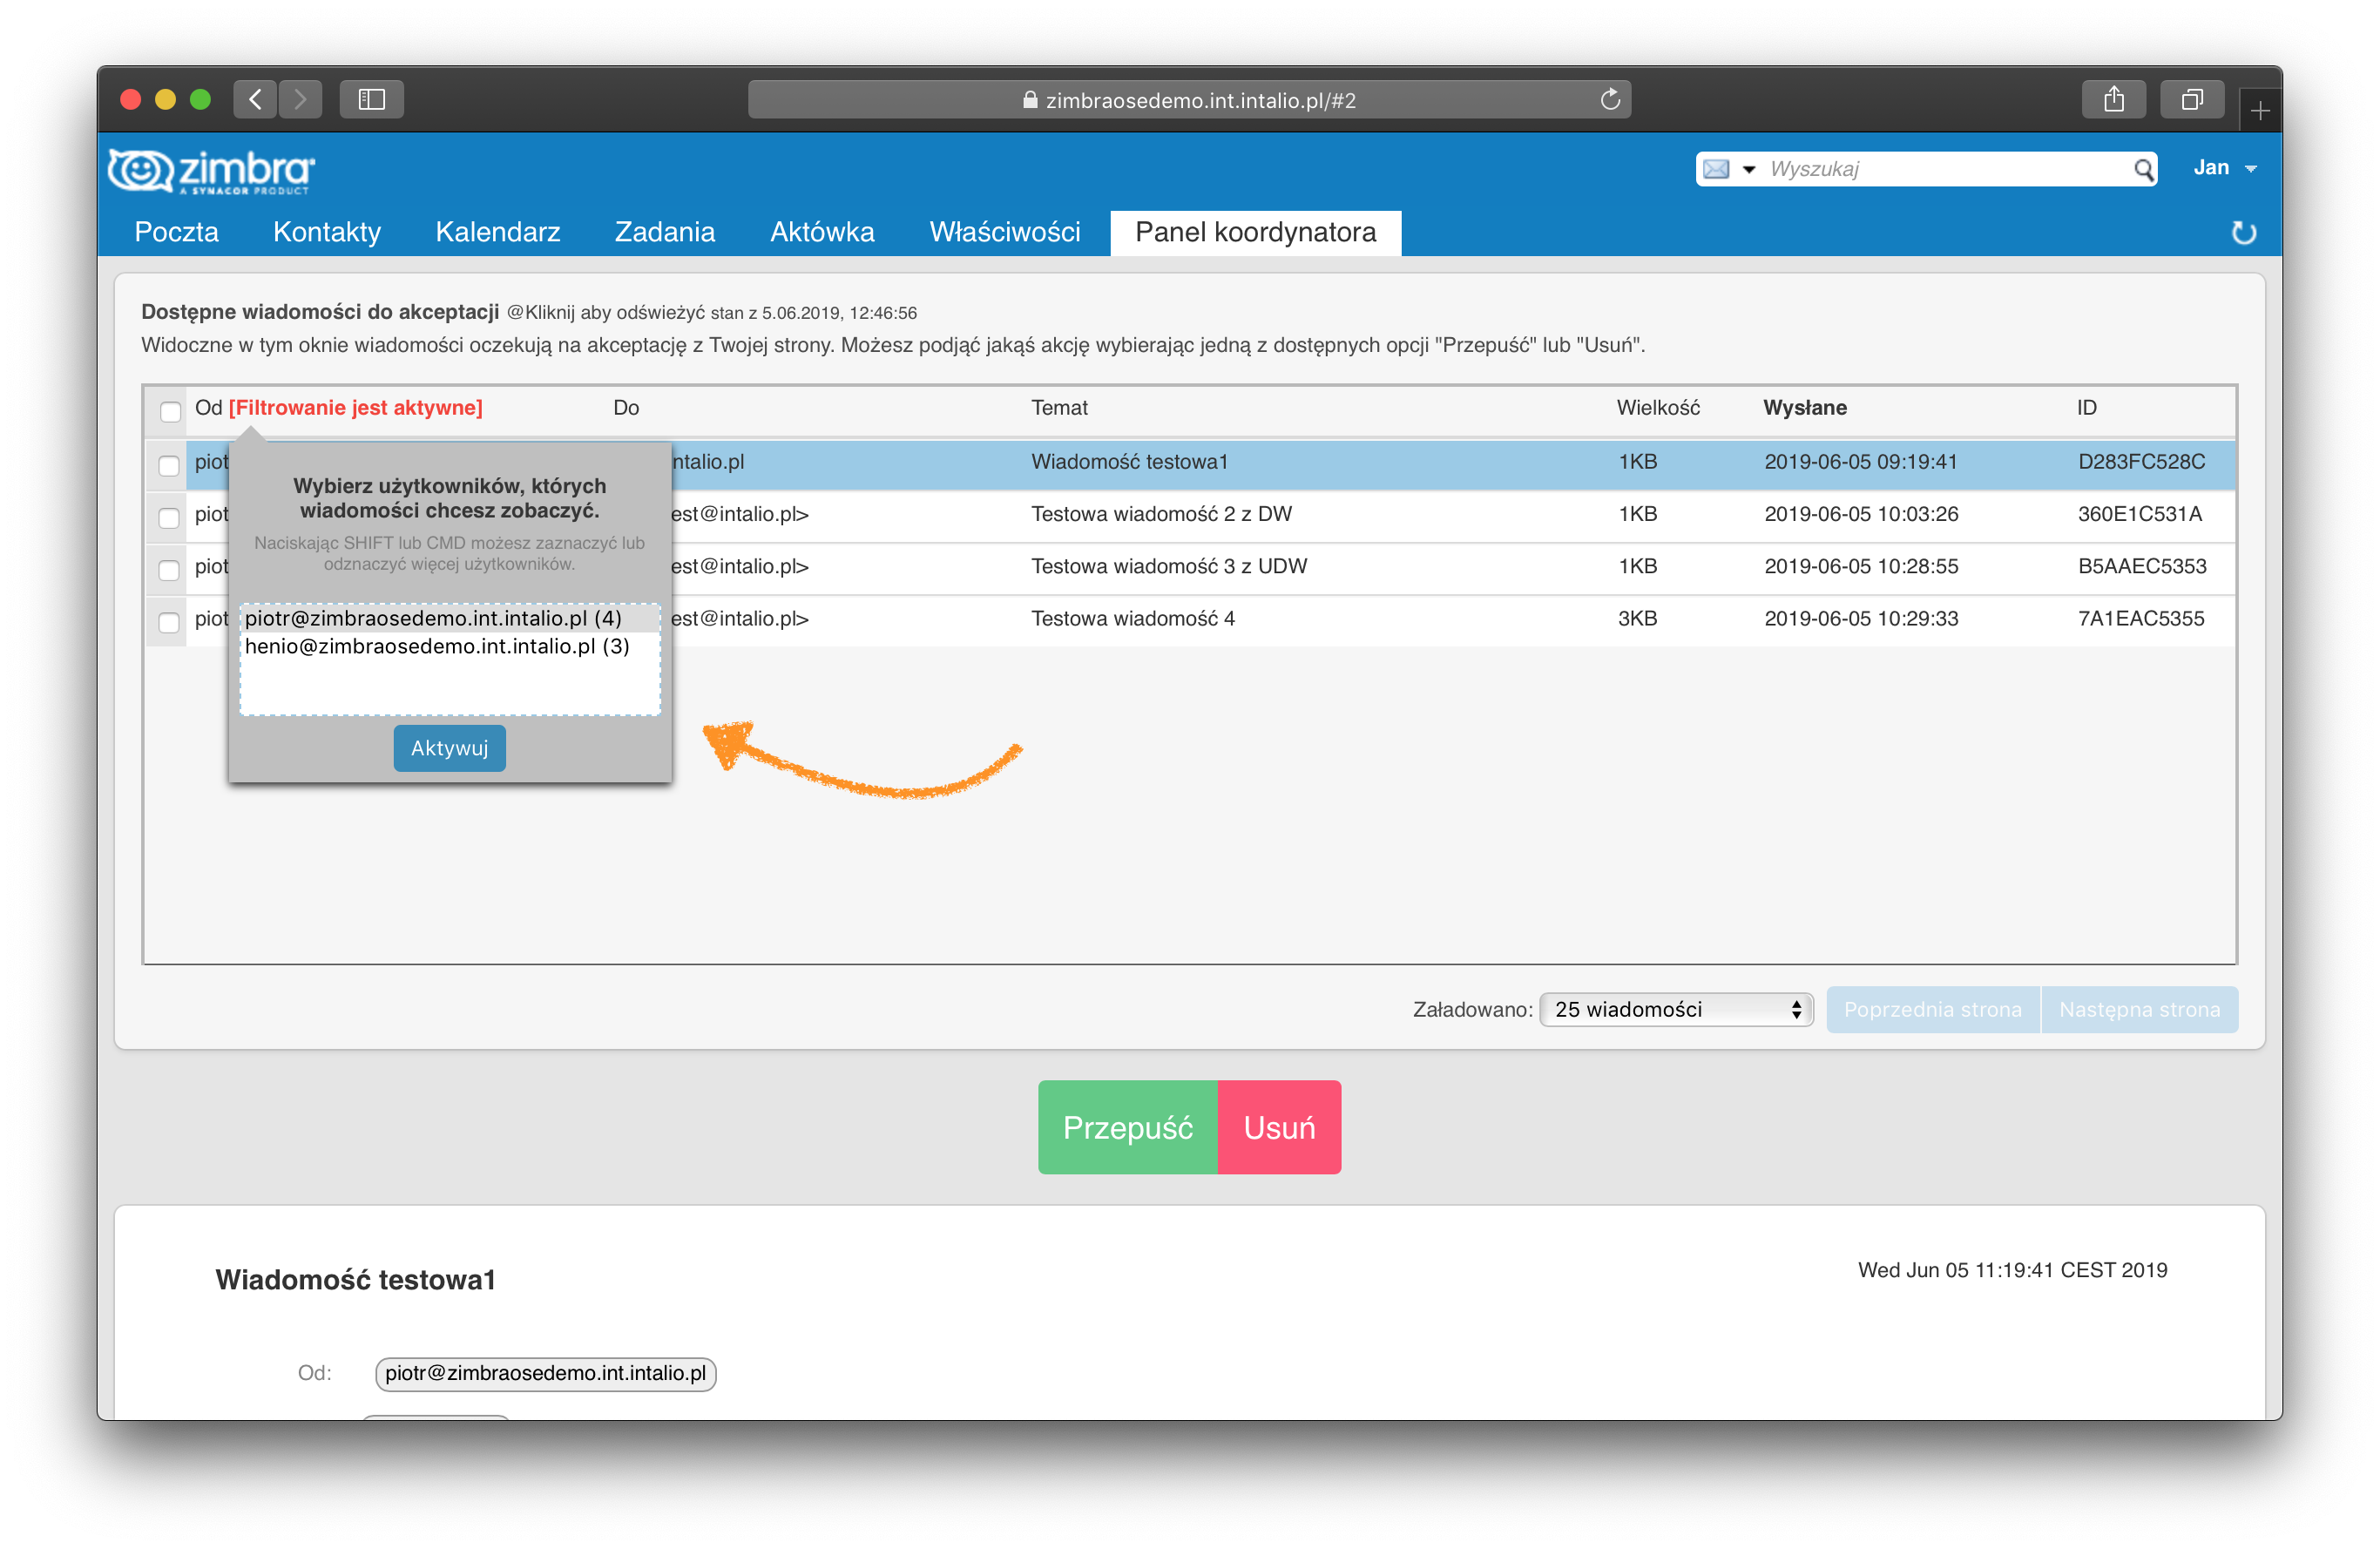This screenshot has width=2380, height=1549.
Task: Check the box for Testowa wiadomość 4 row
Action: coord(169,622)
